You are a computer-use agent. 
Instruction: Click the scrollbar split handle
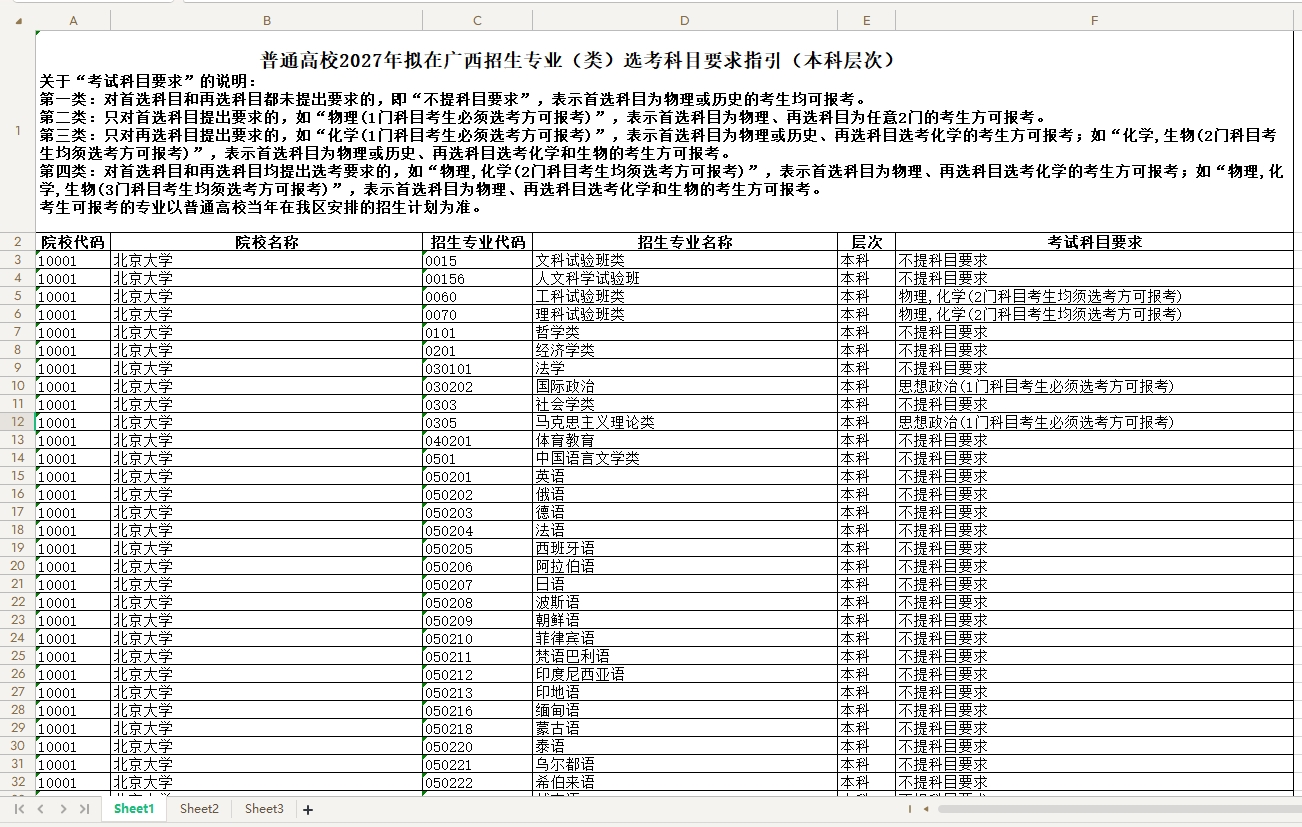point(909,809)
